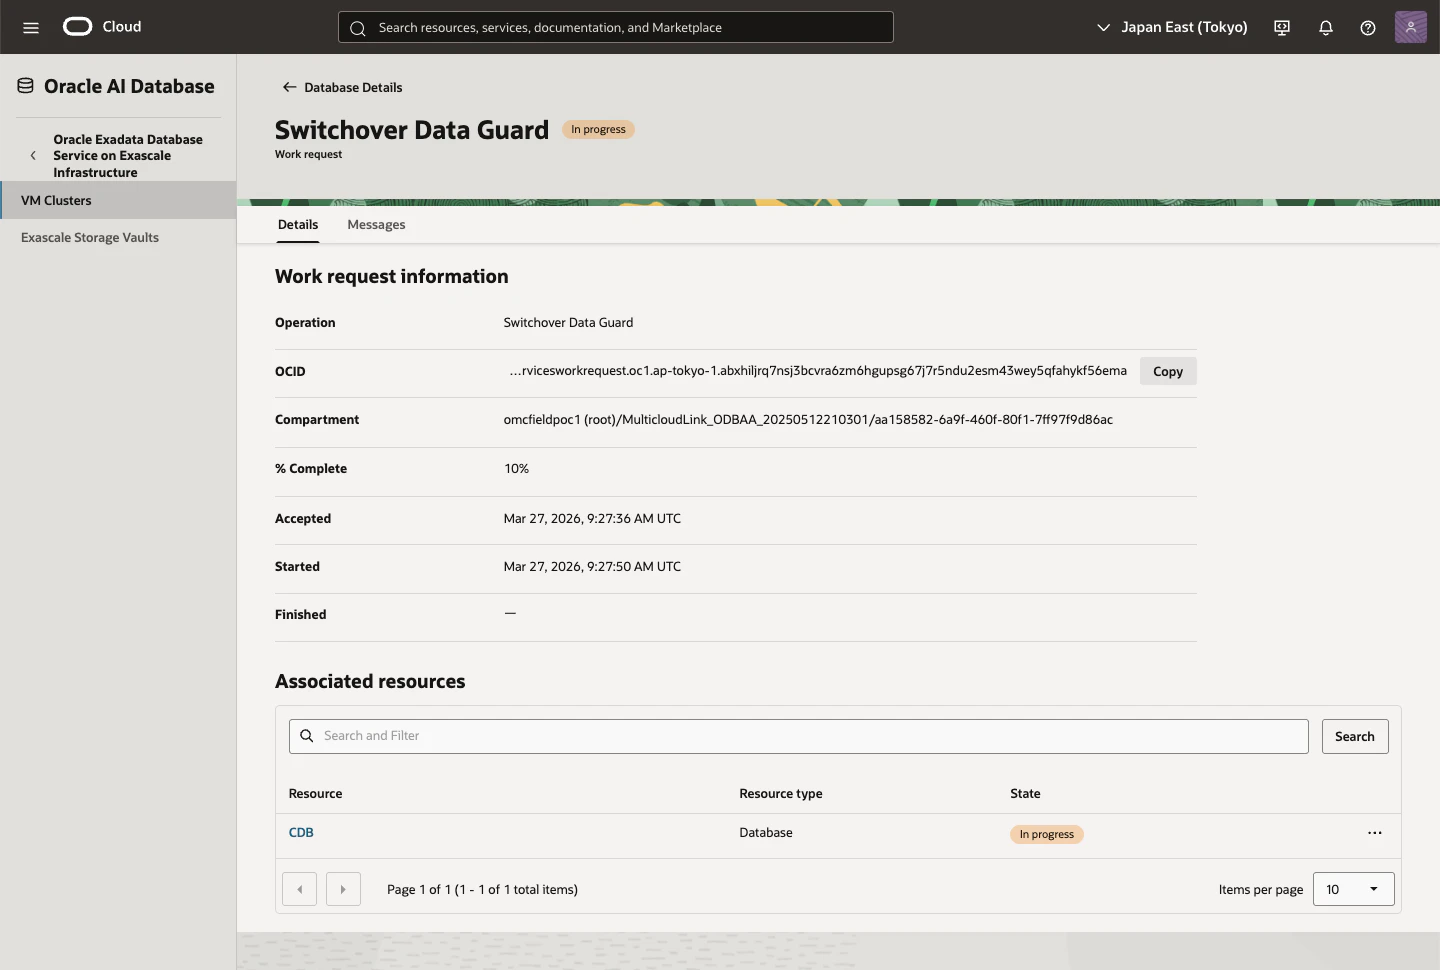Viewport: 1440px width, 970px height.
Task: Select the Details tab
Action: pyautogui.click(x=298, y=225)
